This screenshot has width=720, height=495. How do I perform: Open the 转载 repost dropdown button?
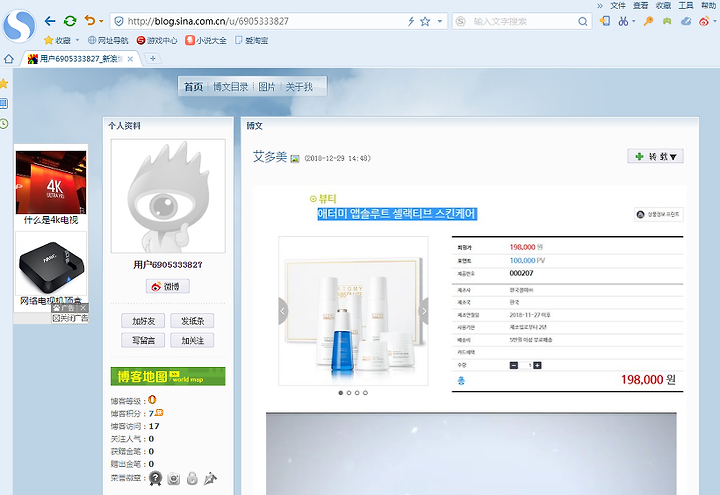[655, 157]
